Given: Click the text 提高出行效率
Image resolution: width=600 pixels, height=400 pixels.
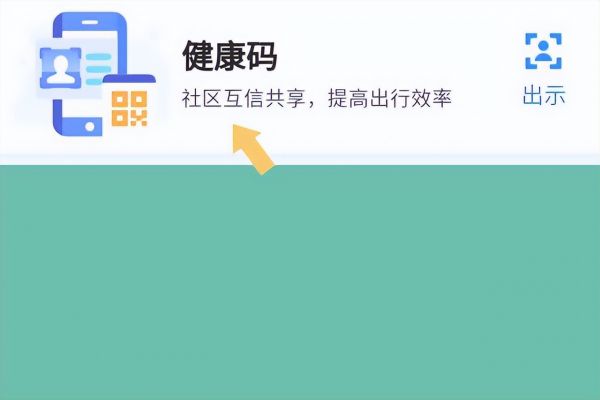Looking at the screenshot, I should point(390,98).
